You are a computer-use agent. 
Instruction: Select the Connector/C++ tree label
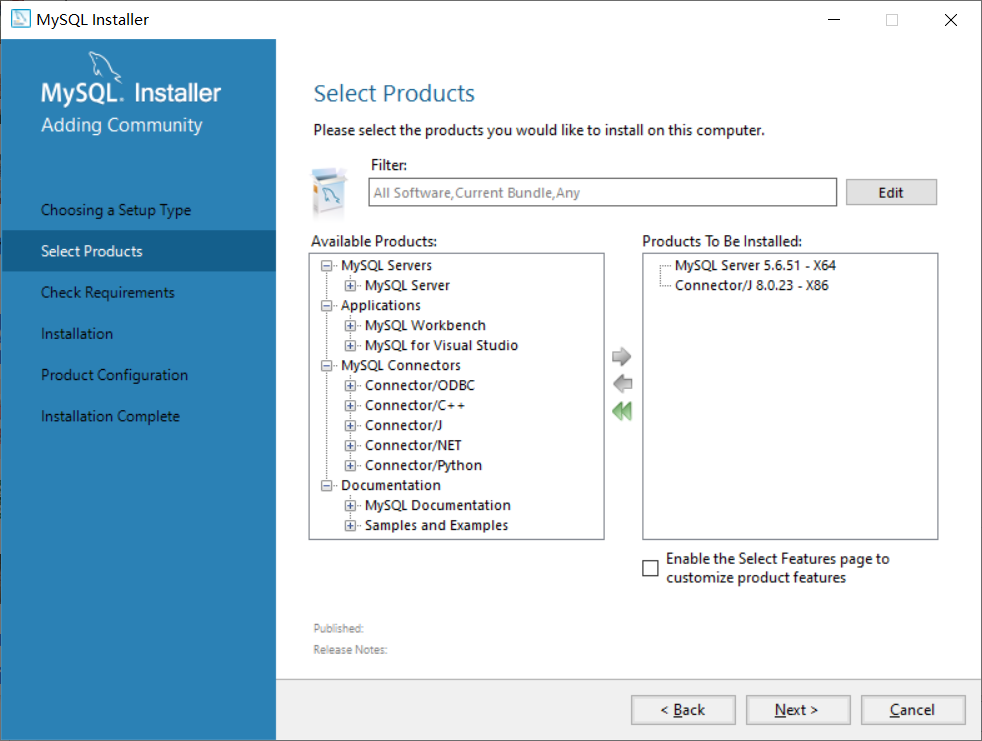pyautogui.click(x=415, y=406)
